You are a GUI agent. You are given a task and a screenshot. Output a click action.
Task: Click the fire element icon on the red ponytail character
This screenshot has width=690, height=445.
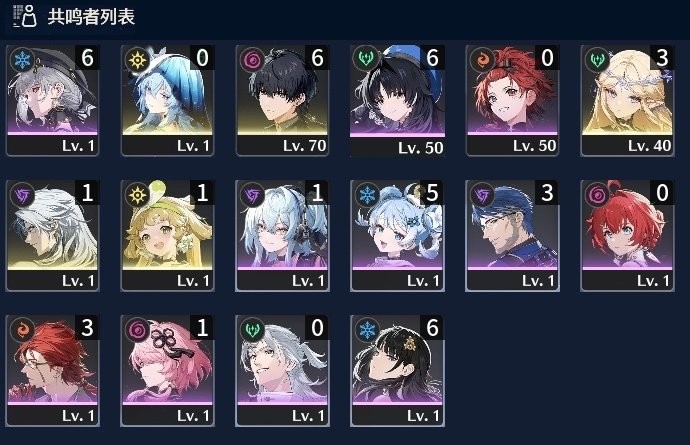(482, 59)
